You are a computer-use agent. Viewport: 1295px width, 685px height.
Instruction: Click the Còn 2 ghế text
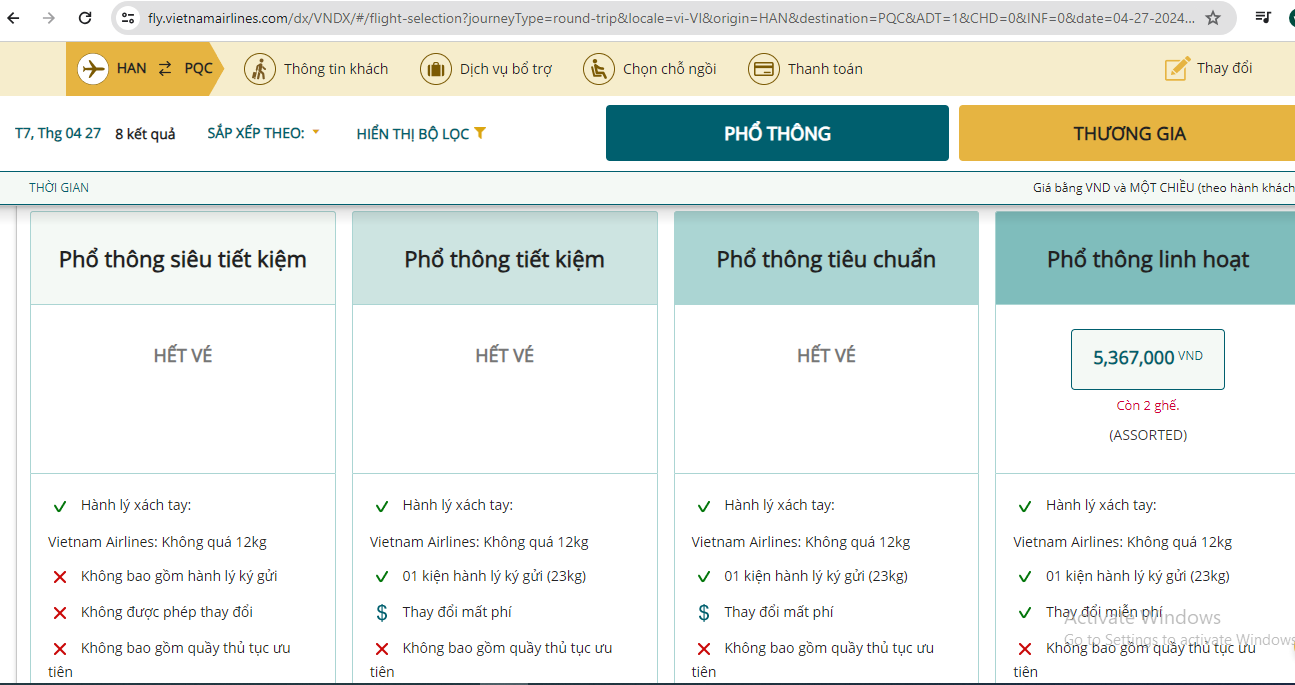[1147, 405]
